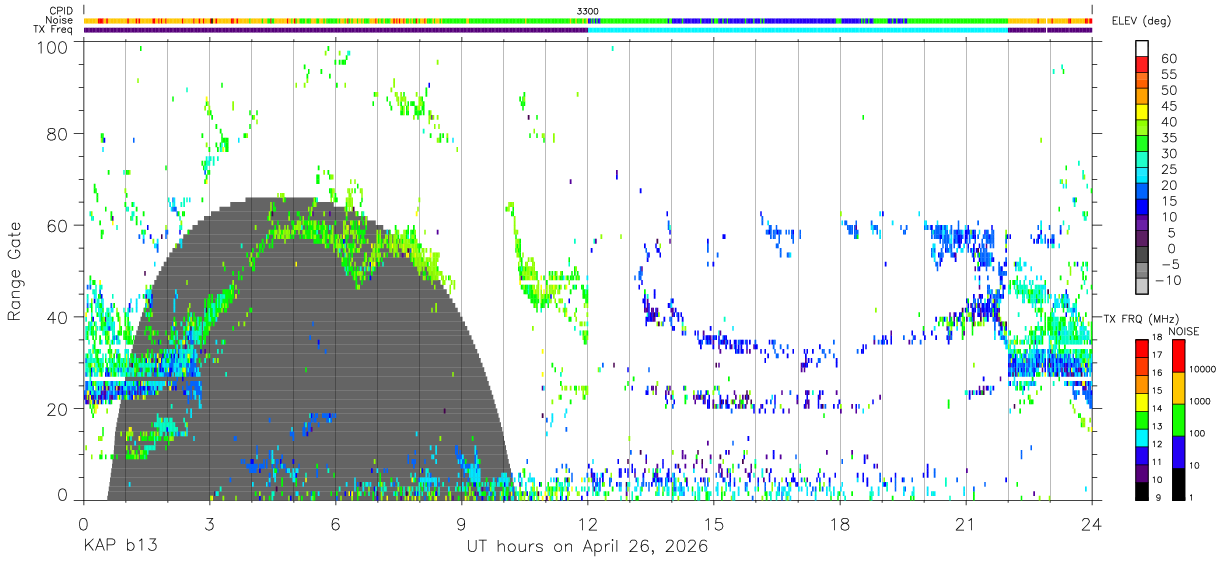Click the 20 tick on Range Gate axis
Viewport: 1228px width, 567px height.
click(57, 410)
